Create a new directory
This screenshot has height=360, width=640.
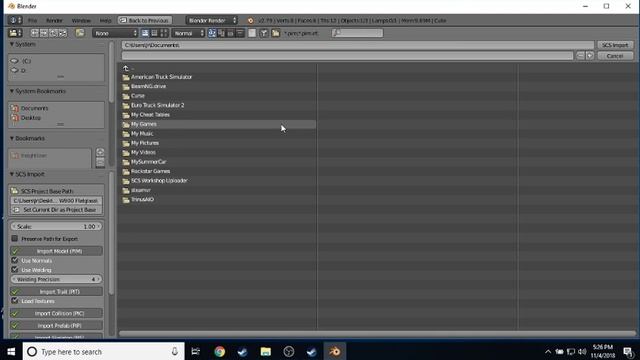click(80, 33)
